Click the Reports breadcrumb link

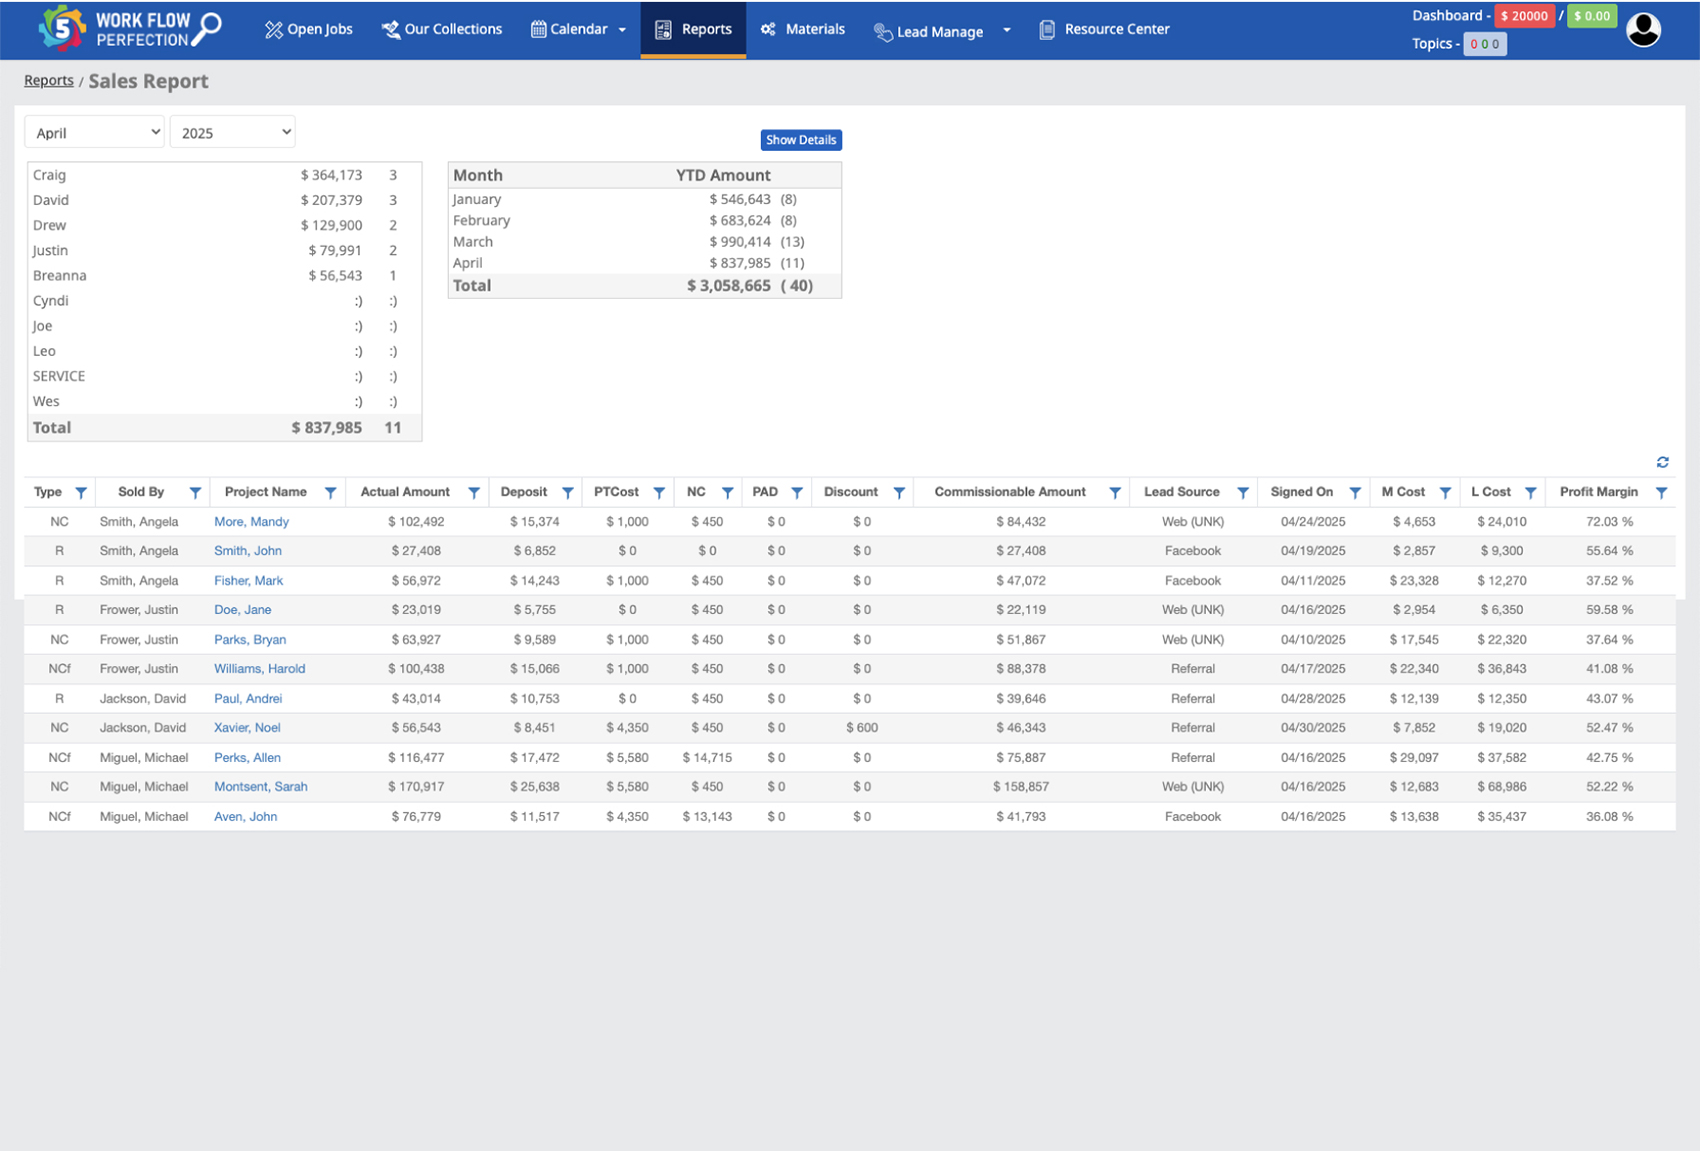click(49, 81)
